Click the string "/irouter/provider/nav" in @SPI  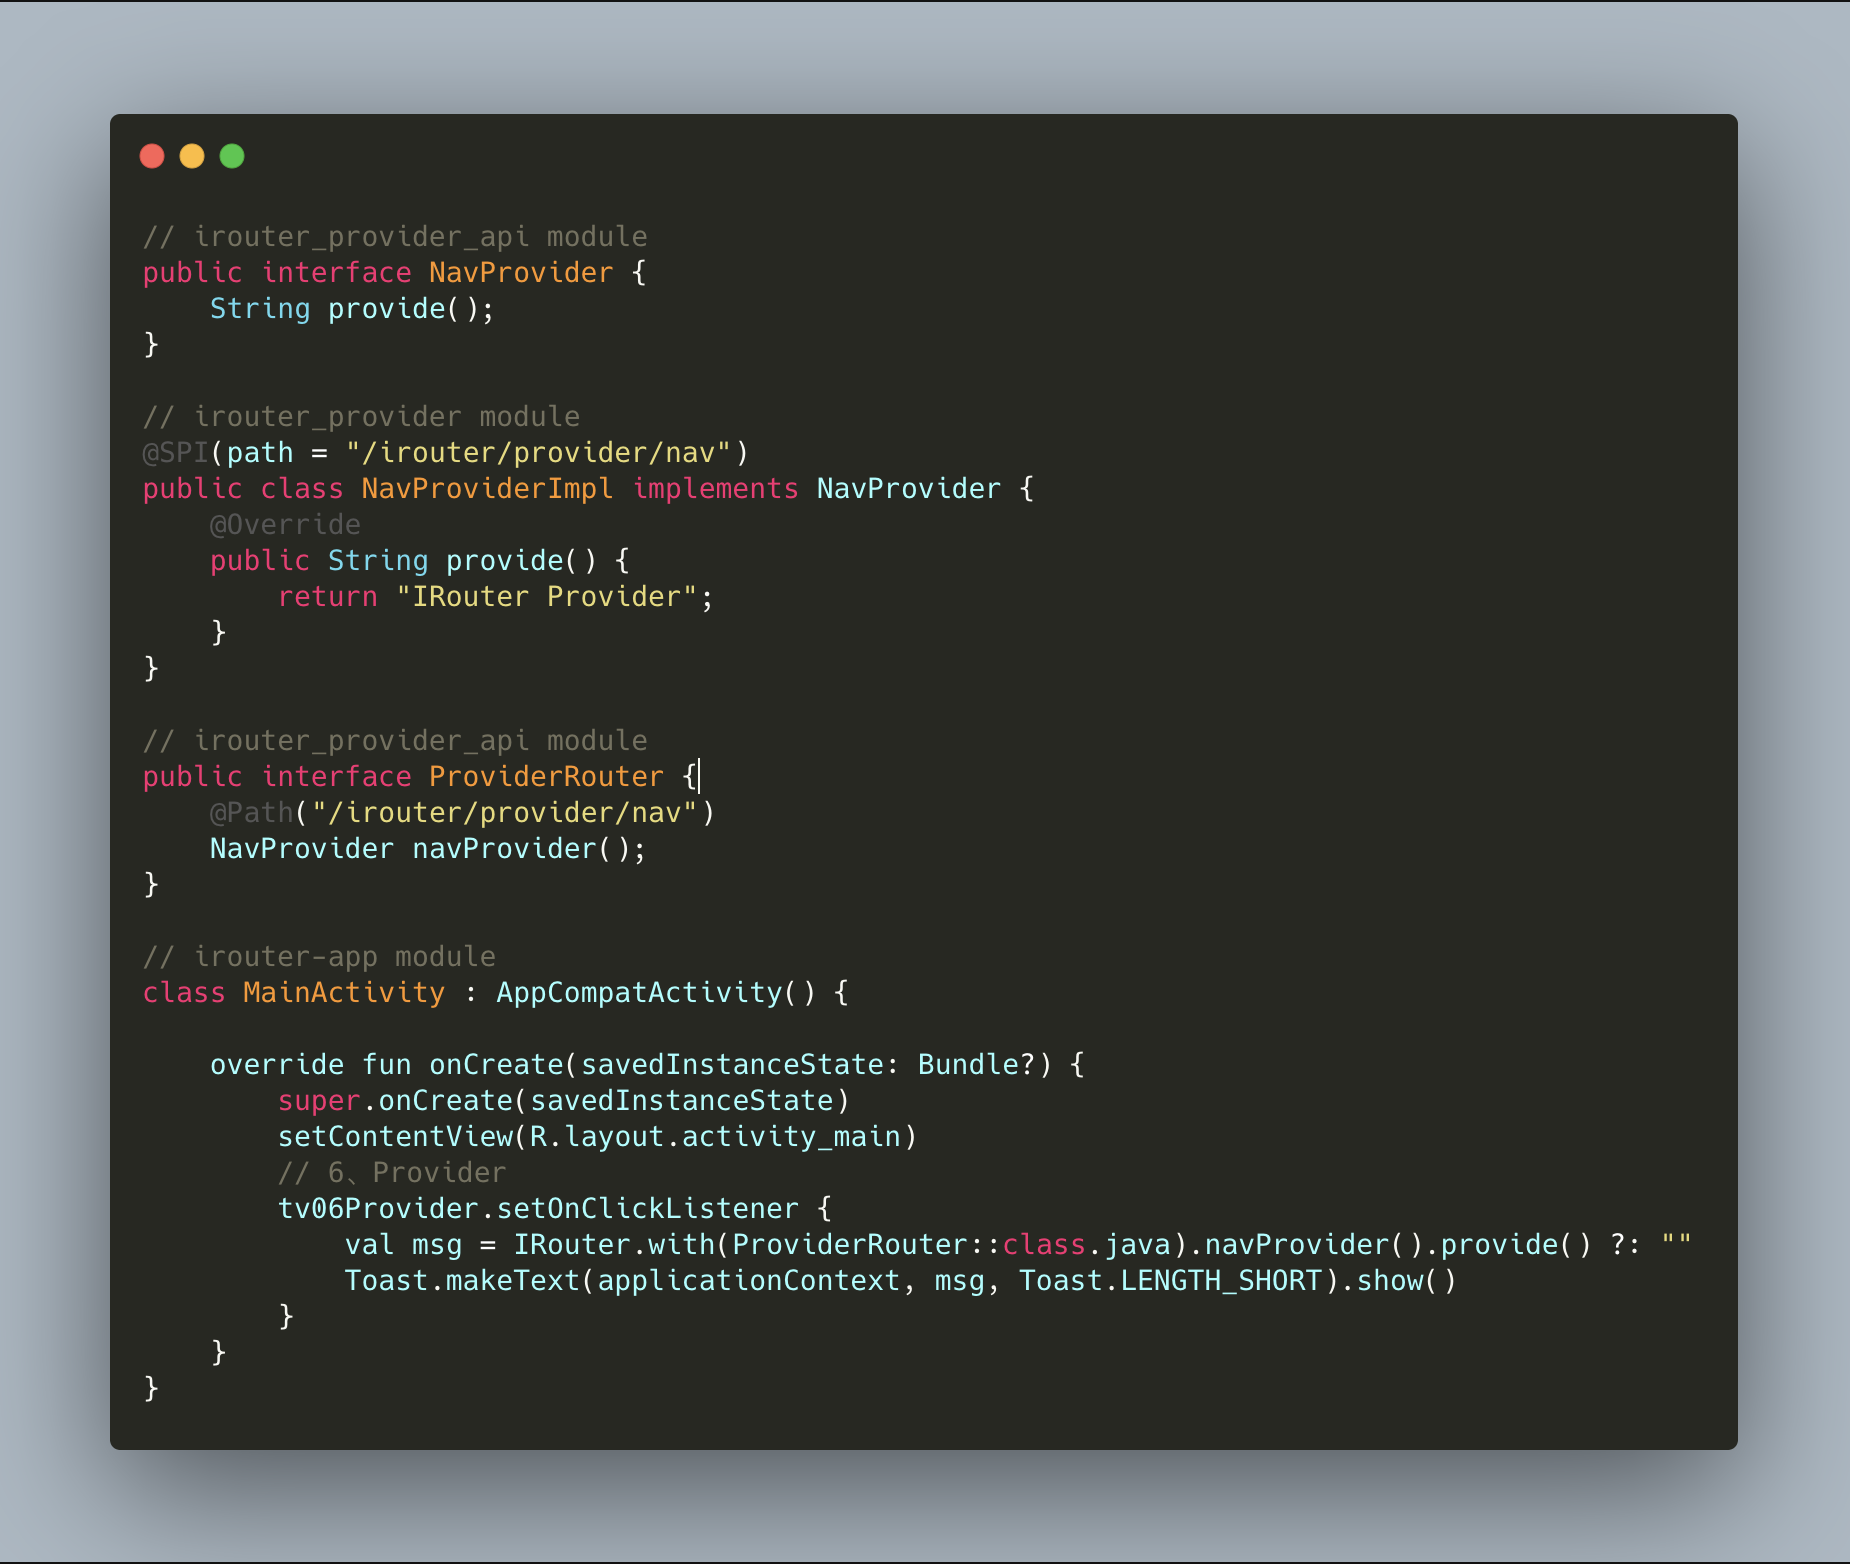pos(538,453)
